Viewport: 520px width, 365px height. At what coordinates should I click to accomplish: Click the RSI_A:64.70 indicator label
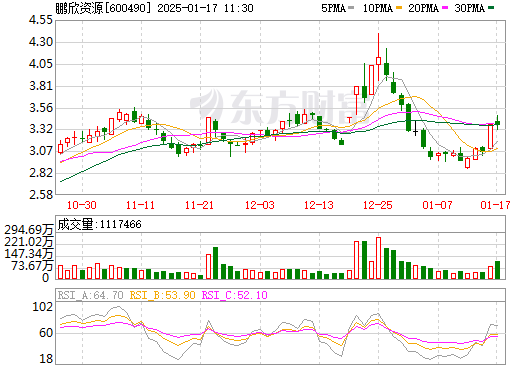coord(90,295)
